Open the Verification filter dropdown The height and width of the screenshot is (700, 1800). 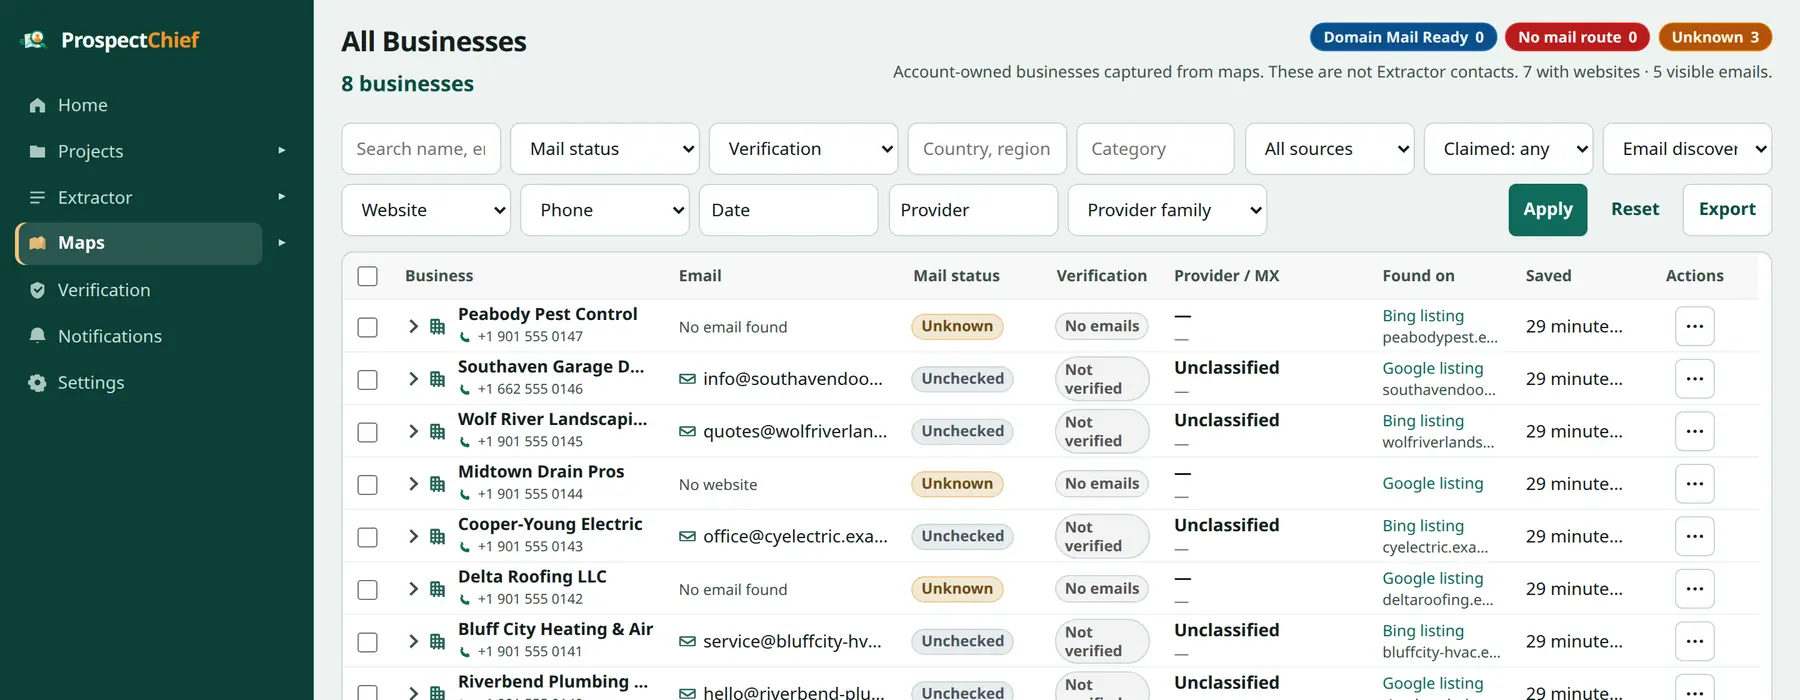(x=803, y=149)
